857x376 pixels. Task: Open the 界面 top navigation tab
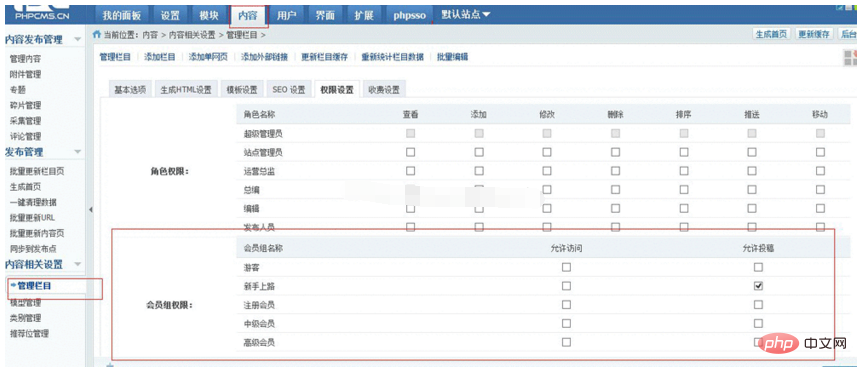pos(325,15)
